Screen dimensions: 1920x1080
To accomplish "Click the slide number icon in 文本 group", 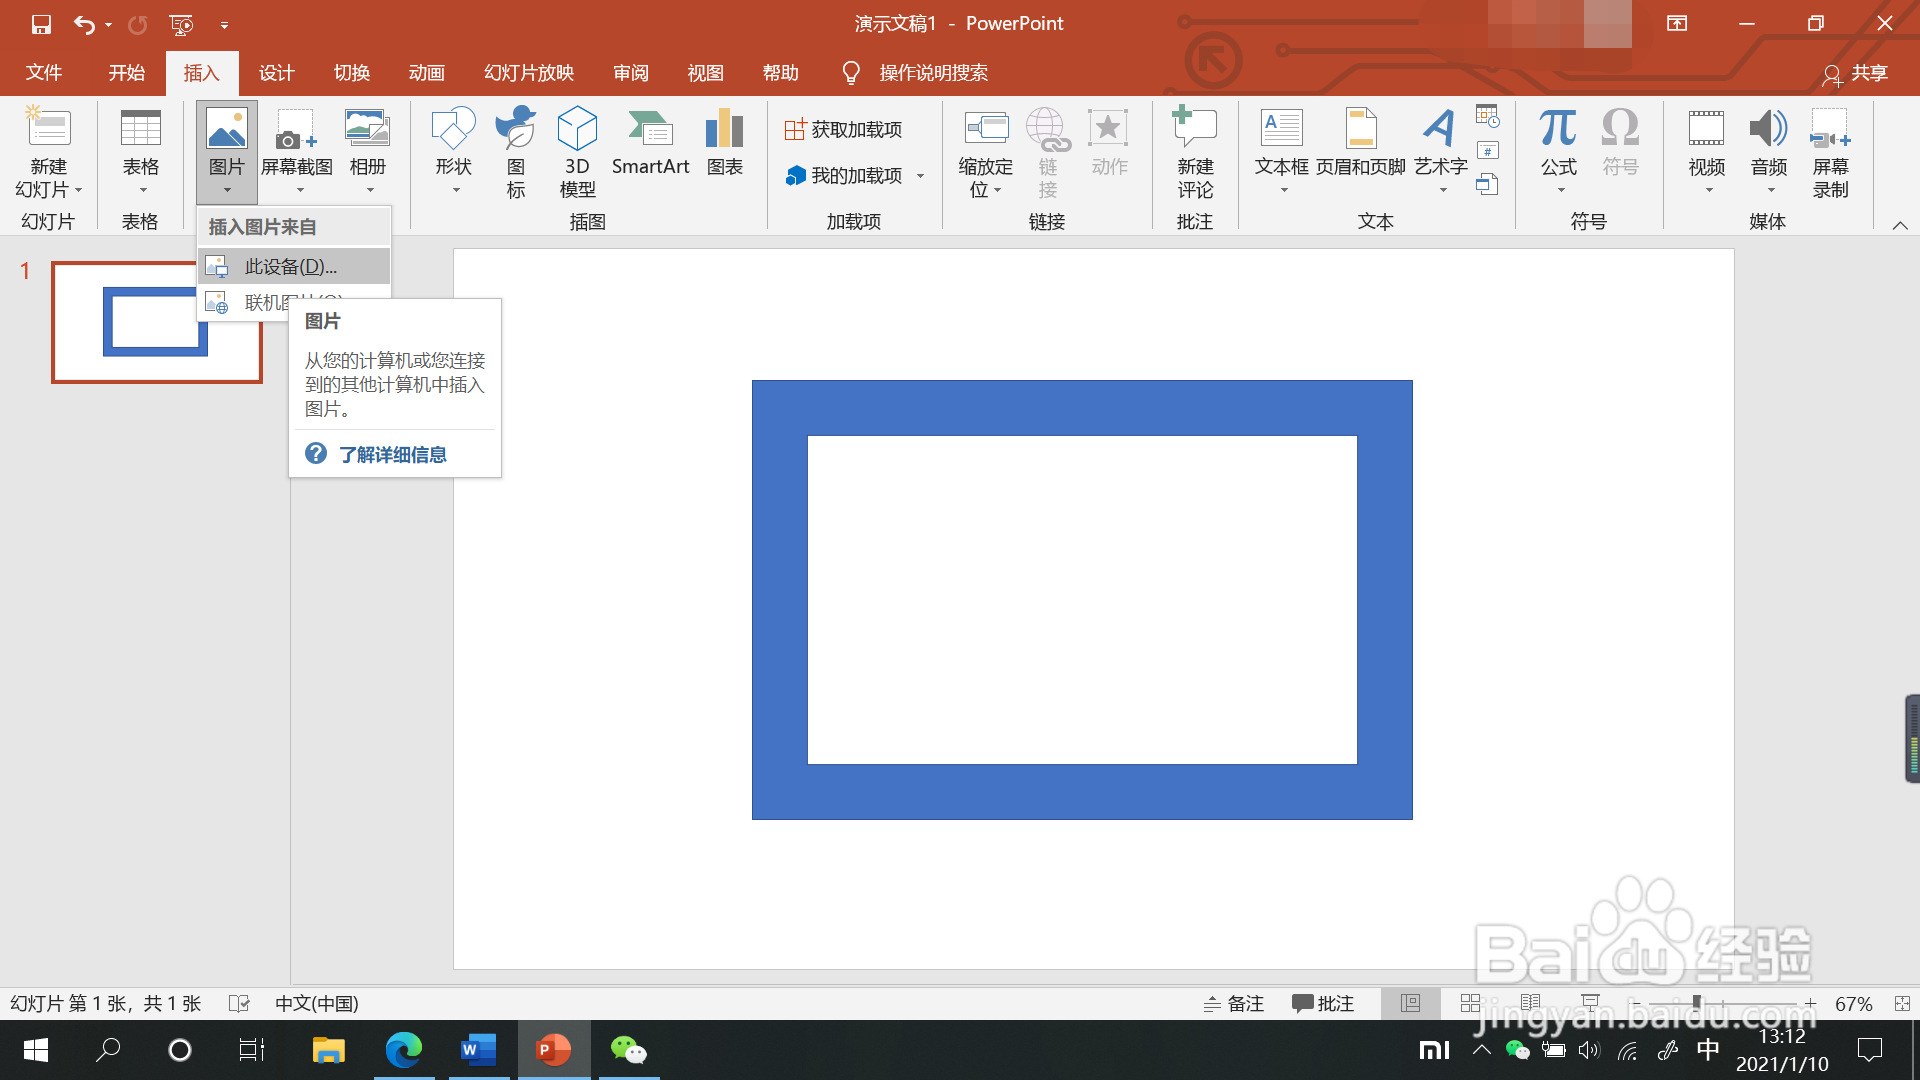I will tap(1487, 151).
